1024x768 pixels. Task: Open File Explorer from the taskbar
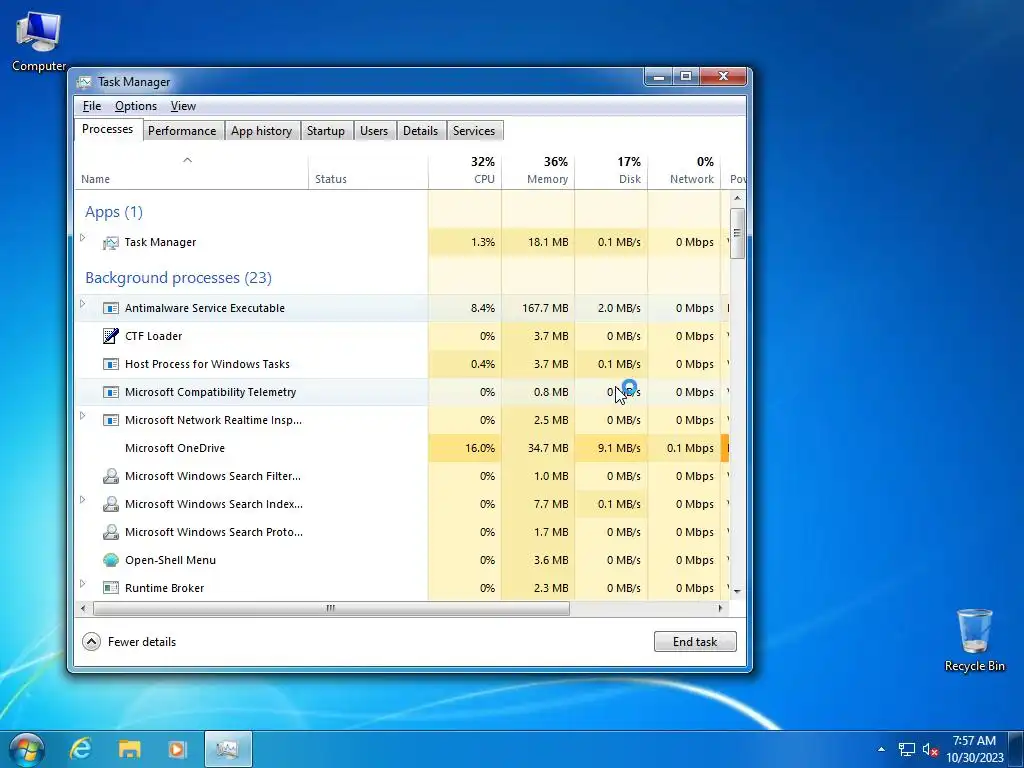[x=129, y=749]
